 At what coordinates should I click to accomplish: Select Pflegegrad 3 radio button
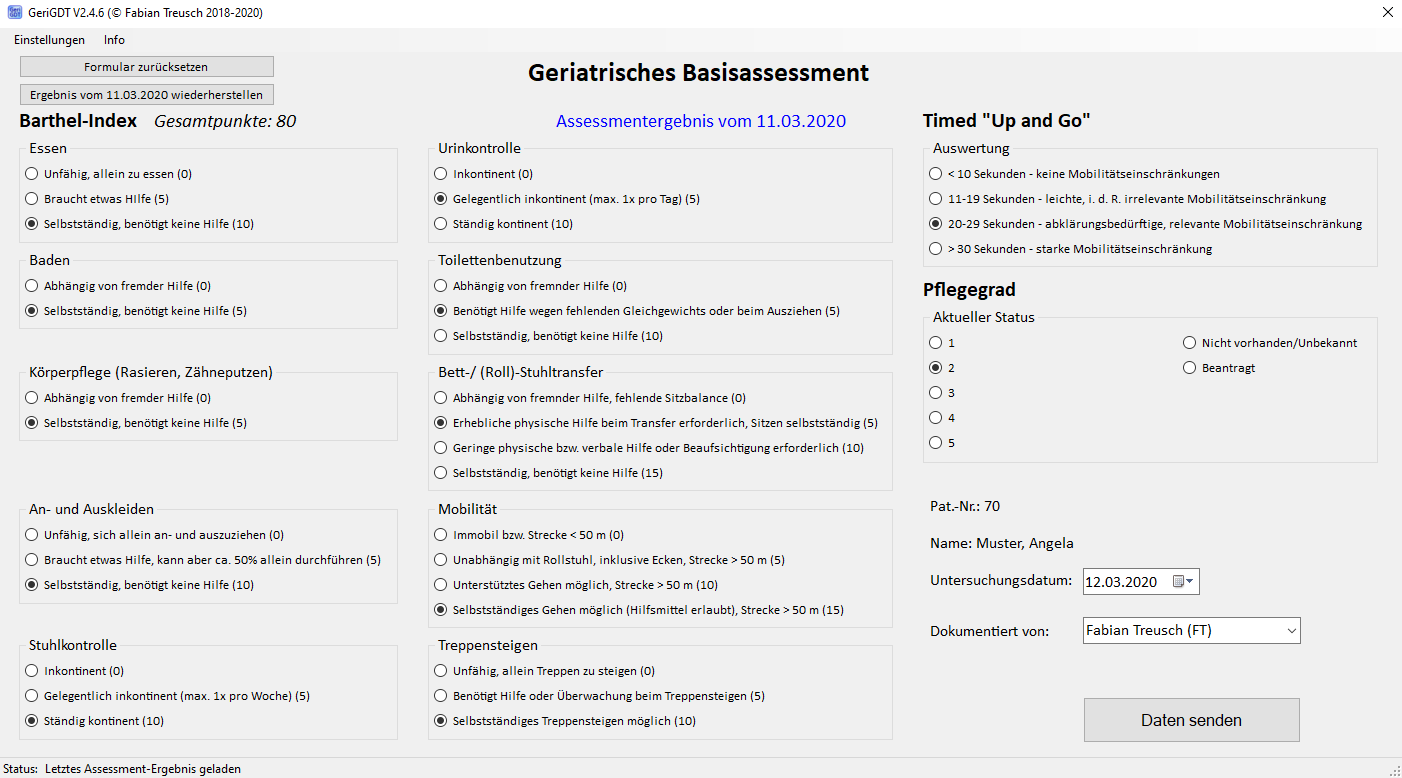[x=936, y=393]
